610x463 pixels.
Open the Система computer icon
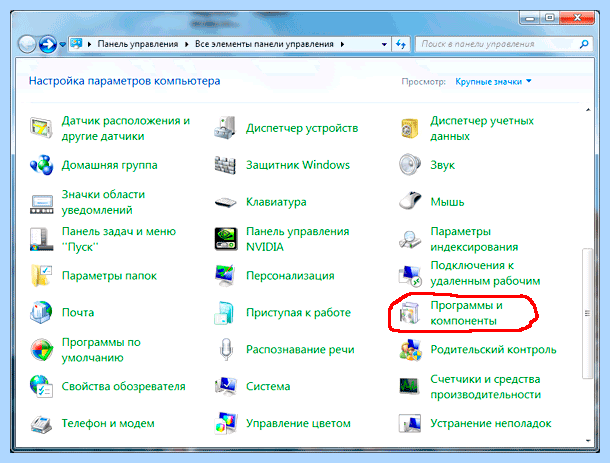tap(226, 386)
